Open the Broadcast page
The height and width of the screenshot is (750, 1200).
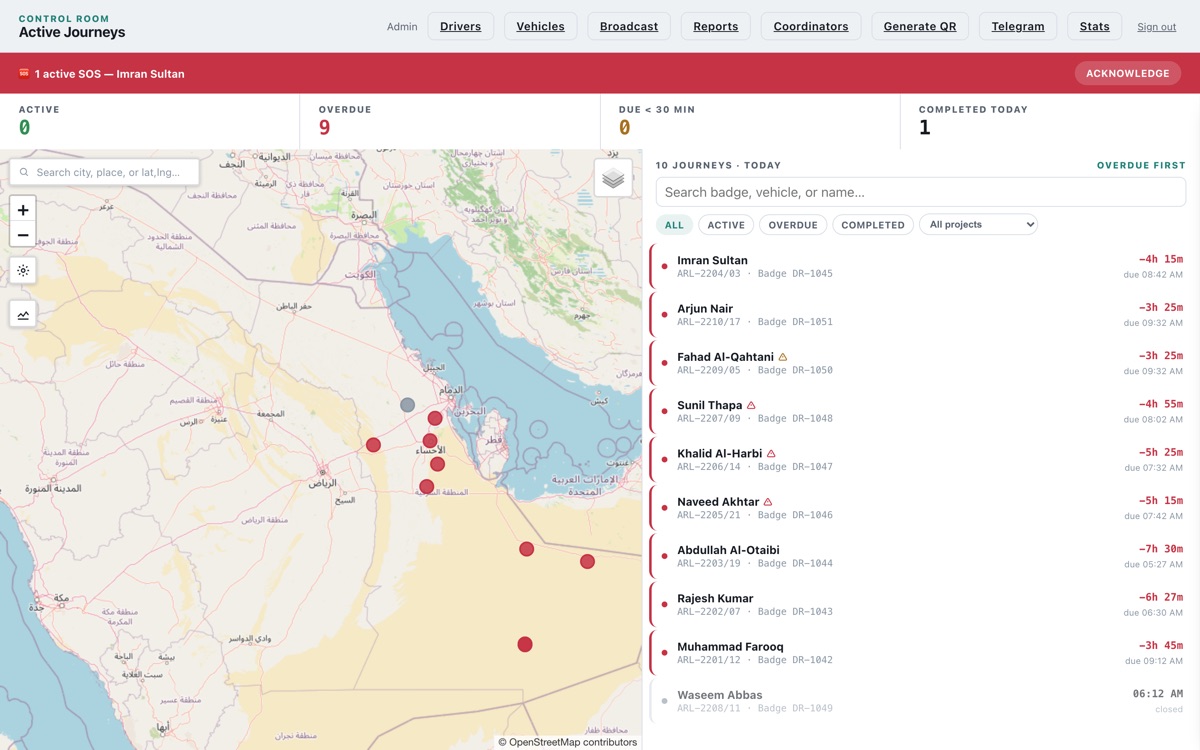(629, 26)
